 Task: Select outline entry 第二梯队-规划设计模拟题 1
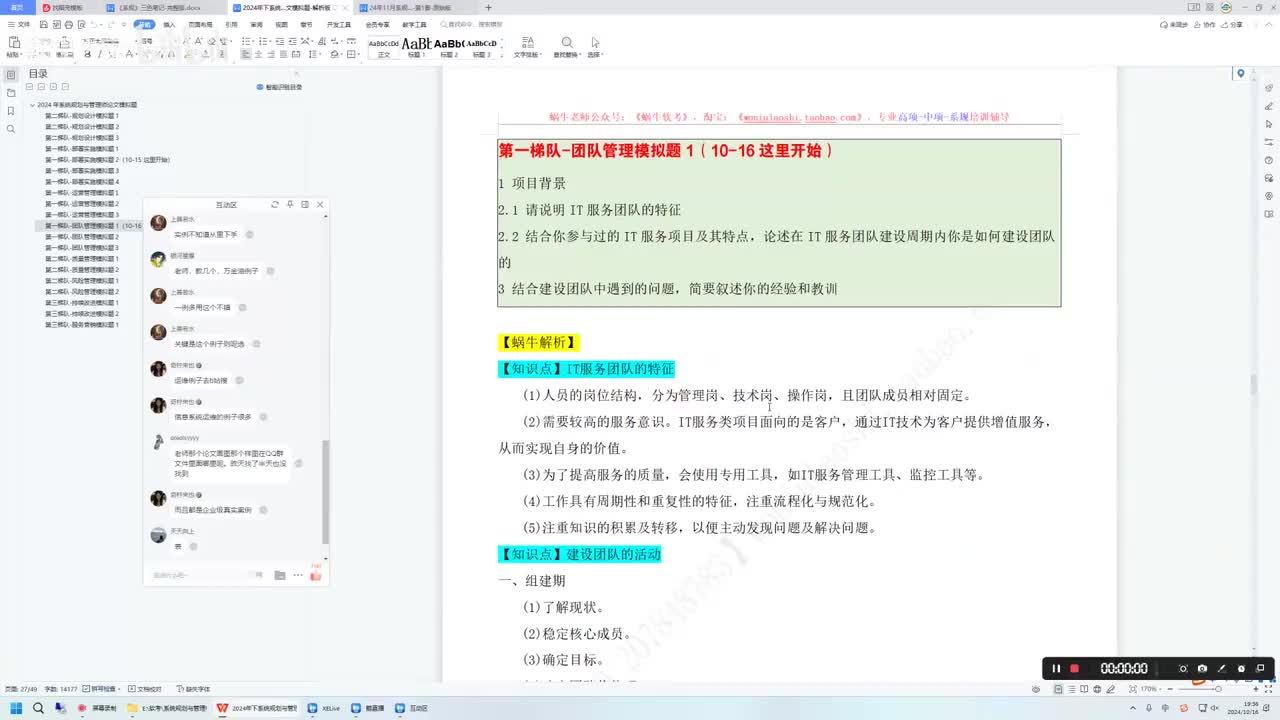coord(82,116)
